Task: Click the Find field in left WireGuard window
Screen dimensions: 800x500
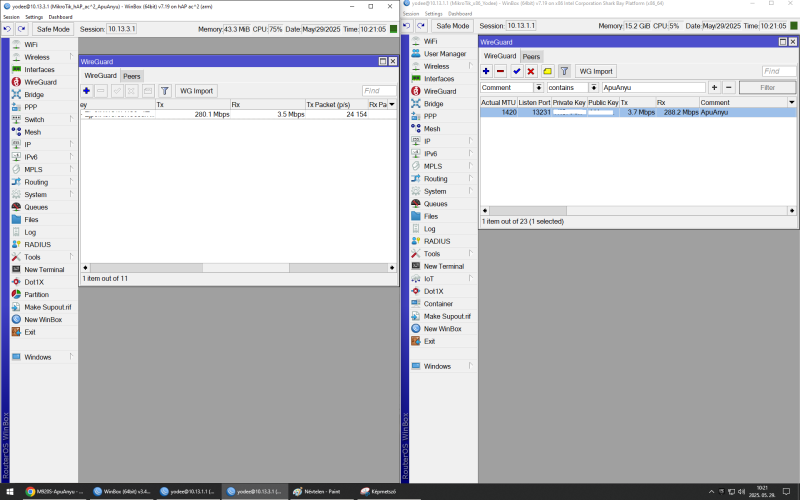Action: click(379, 91)
